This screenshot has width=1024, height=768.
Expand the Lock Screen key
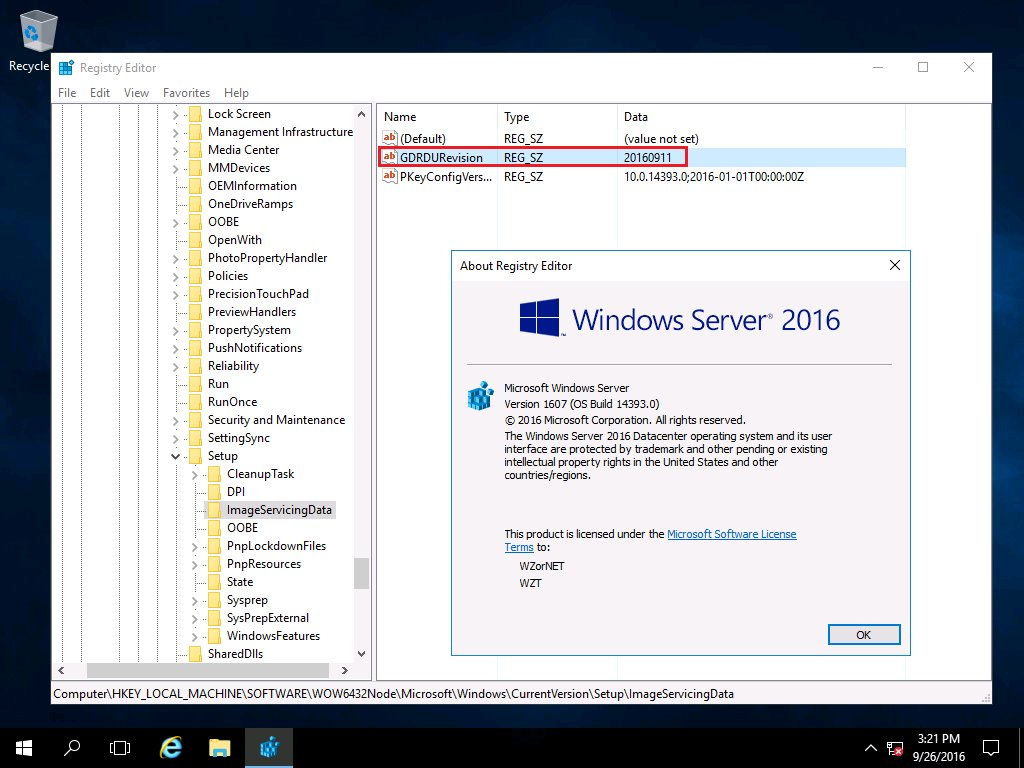(x=175, y=115)
